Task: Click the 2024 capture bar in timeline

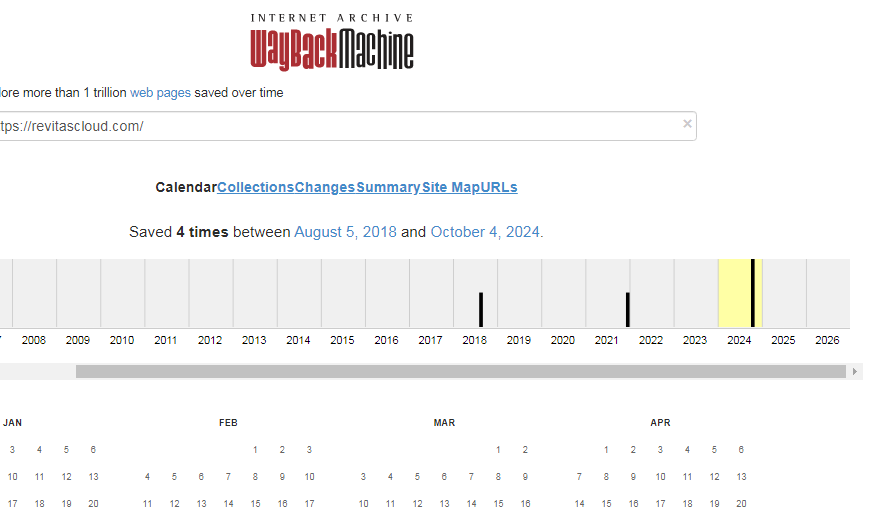Action: point(753,293)
